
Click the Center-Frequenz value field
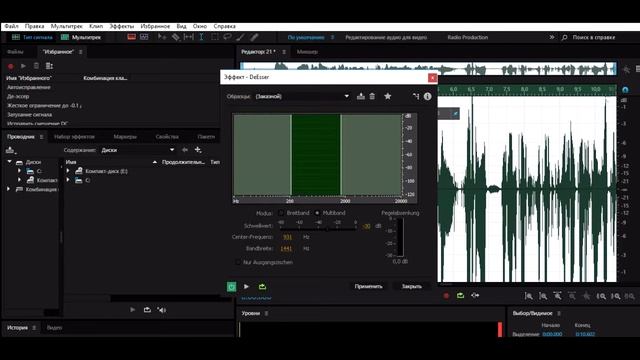[x=287, y=237]
